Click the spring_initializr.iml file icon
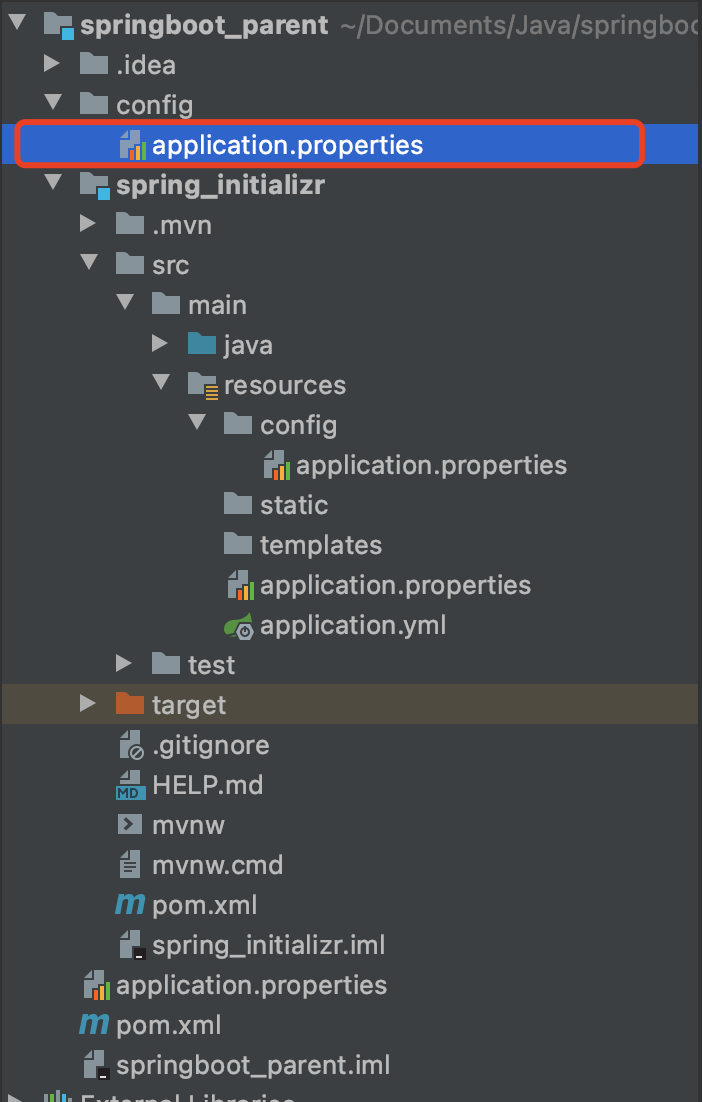 click(x=132, y=945)
